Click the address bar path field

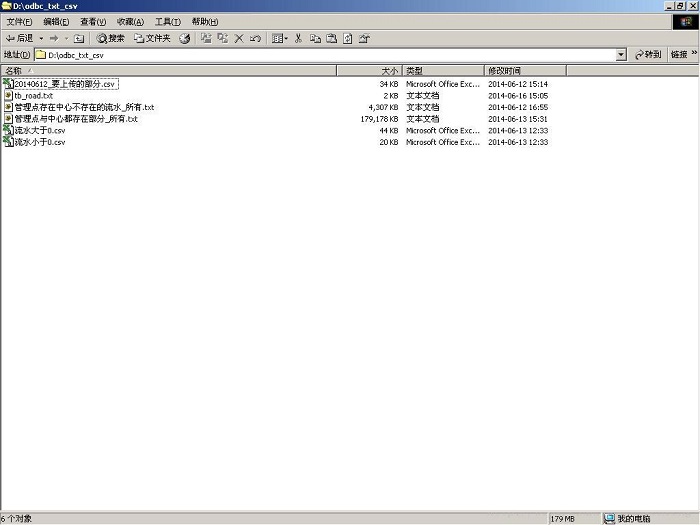click(x=320, y=55)
